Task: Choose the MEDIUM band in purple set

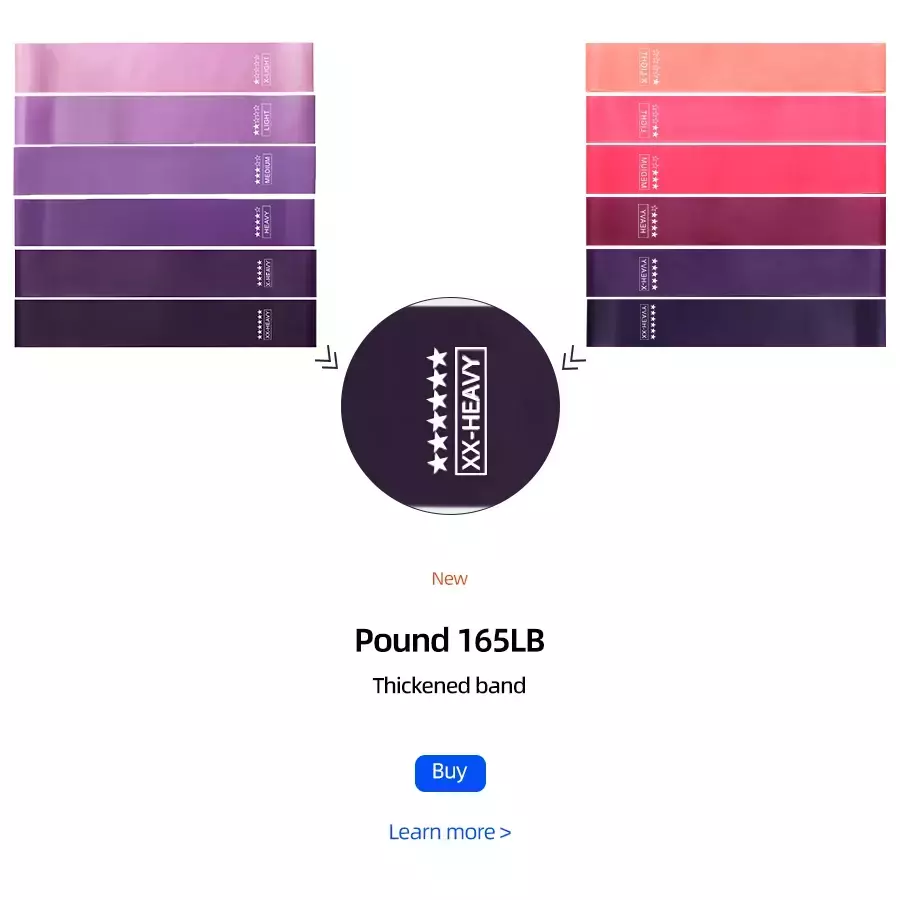Action: (x=165, y=170)
